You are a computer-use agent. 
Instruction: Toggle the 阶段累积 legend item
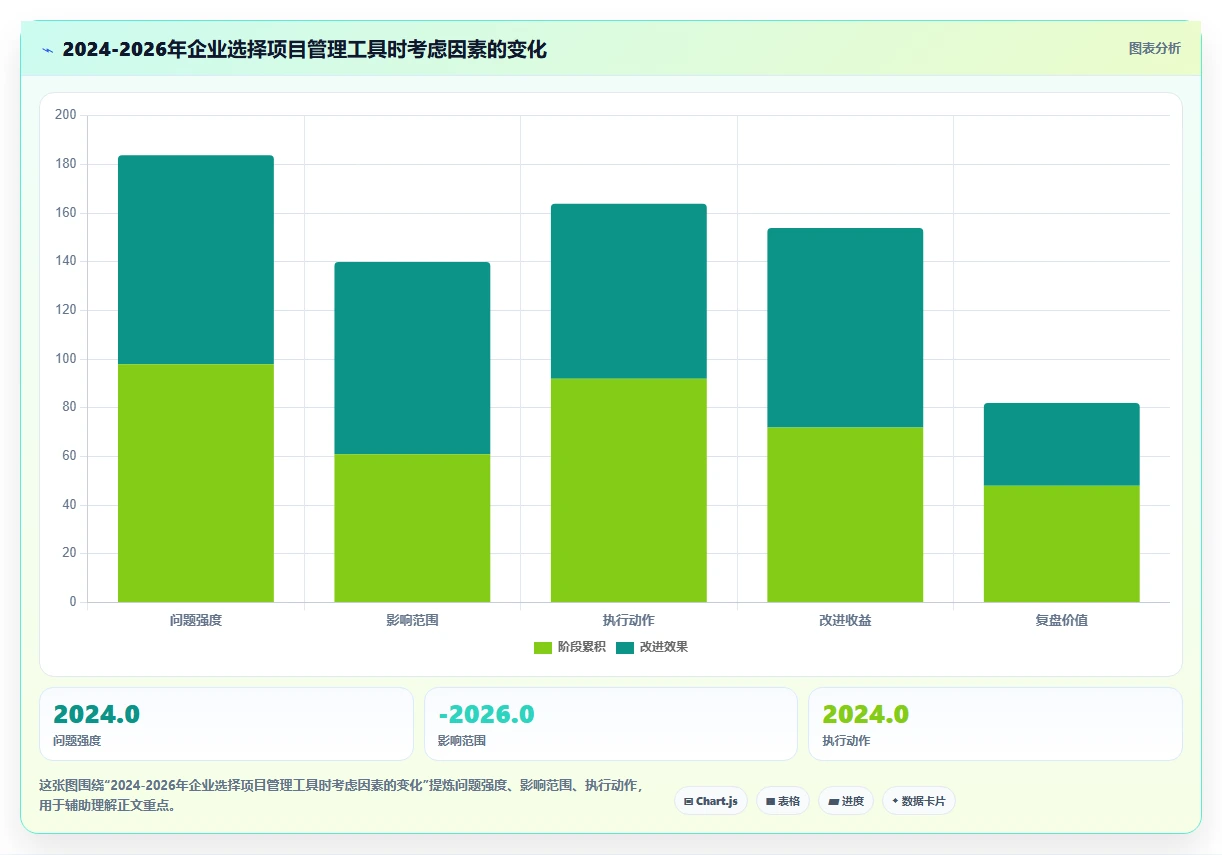570,647
